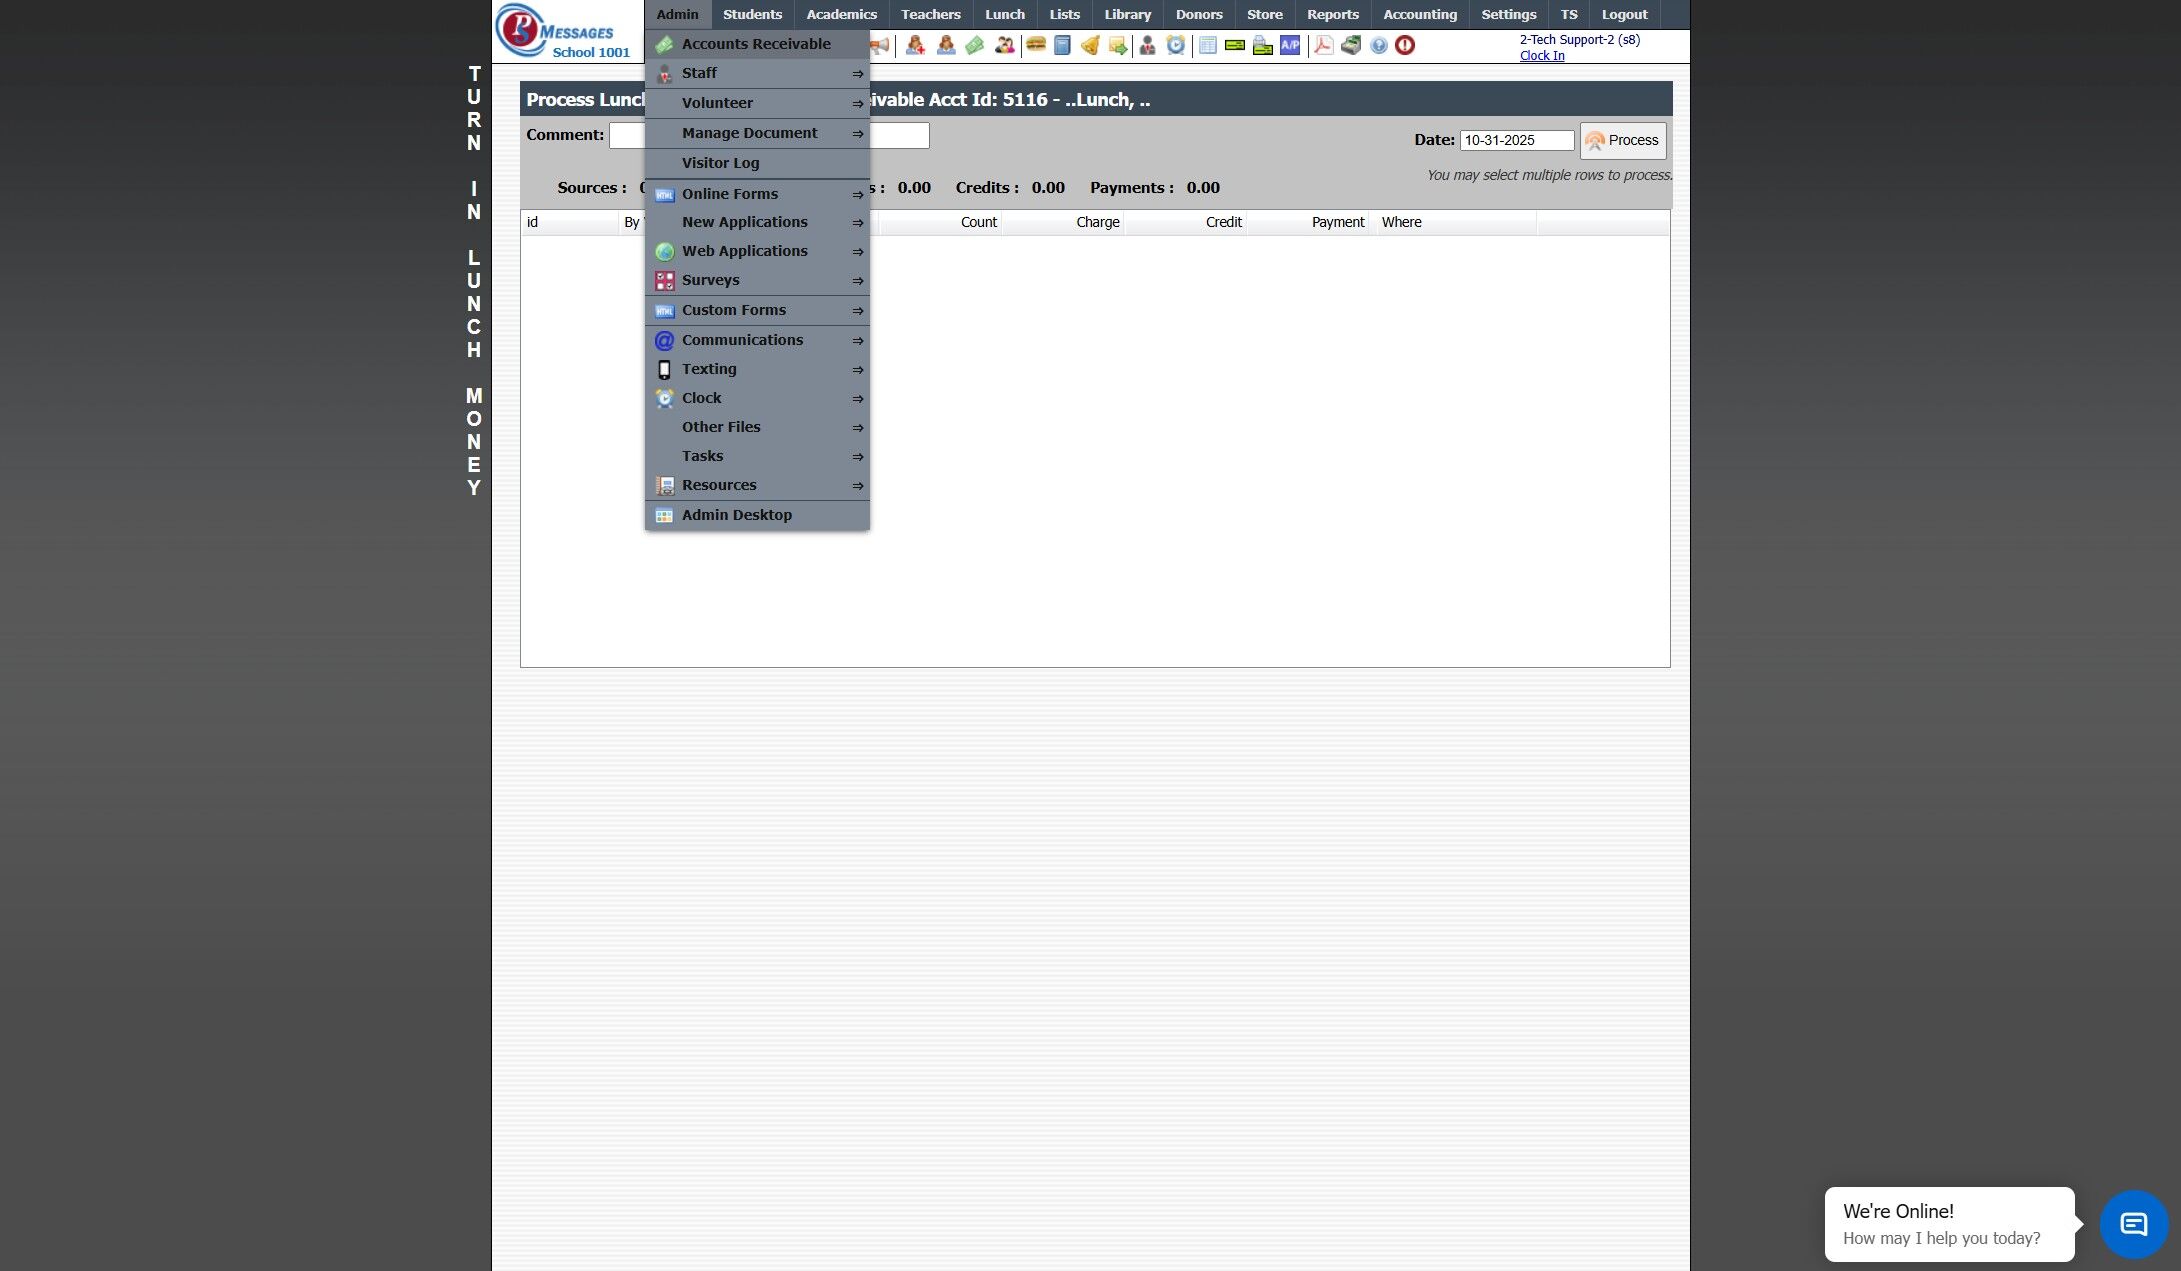Click the alarm clock toolbar icon
2181x1271 pixels.
pyautogui.click(x=1176, y=45)
